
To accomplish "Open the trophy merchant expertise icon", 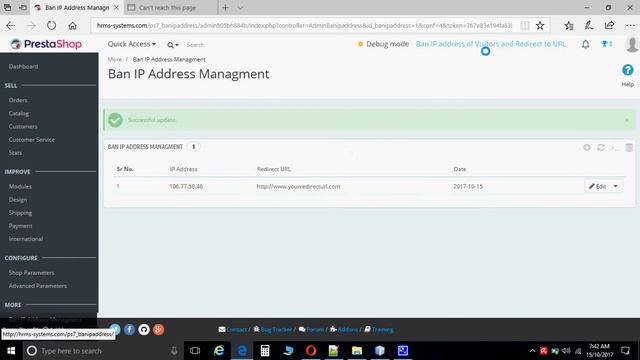I will pos(607,44).
